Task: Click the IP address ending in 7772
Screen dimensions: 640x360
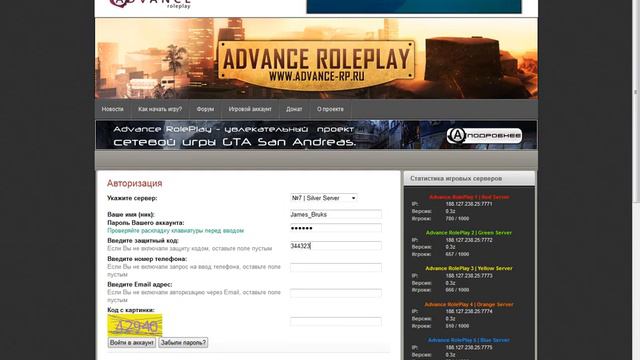Action: (469, 240)
